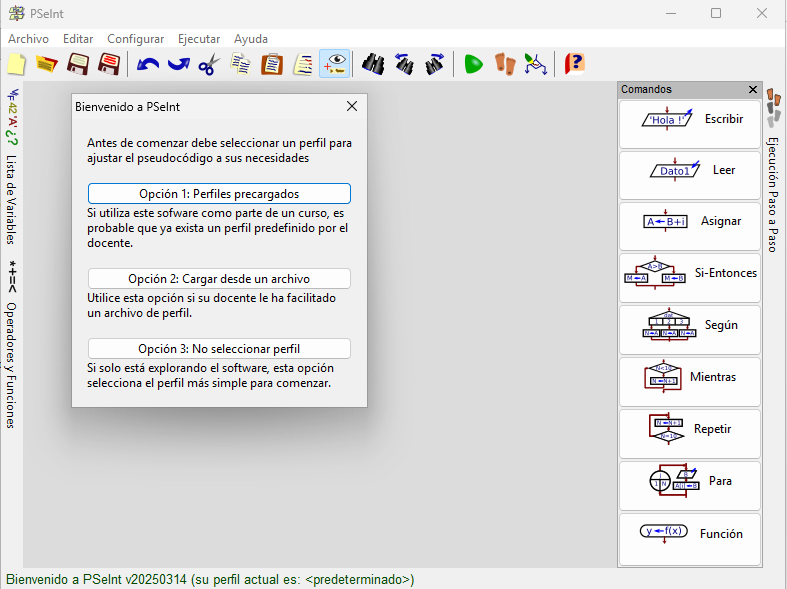787x589 pixels.
Task: Insert the Para loop command
Action: 690,486
